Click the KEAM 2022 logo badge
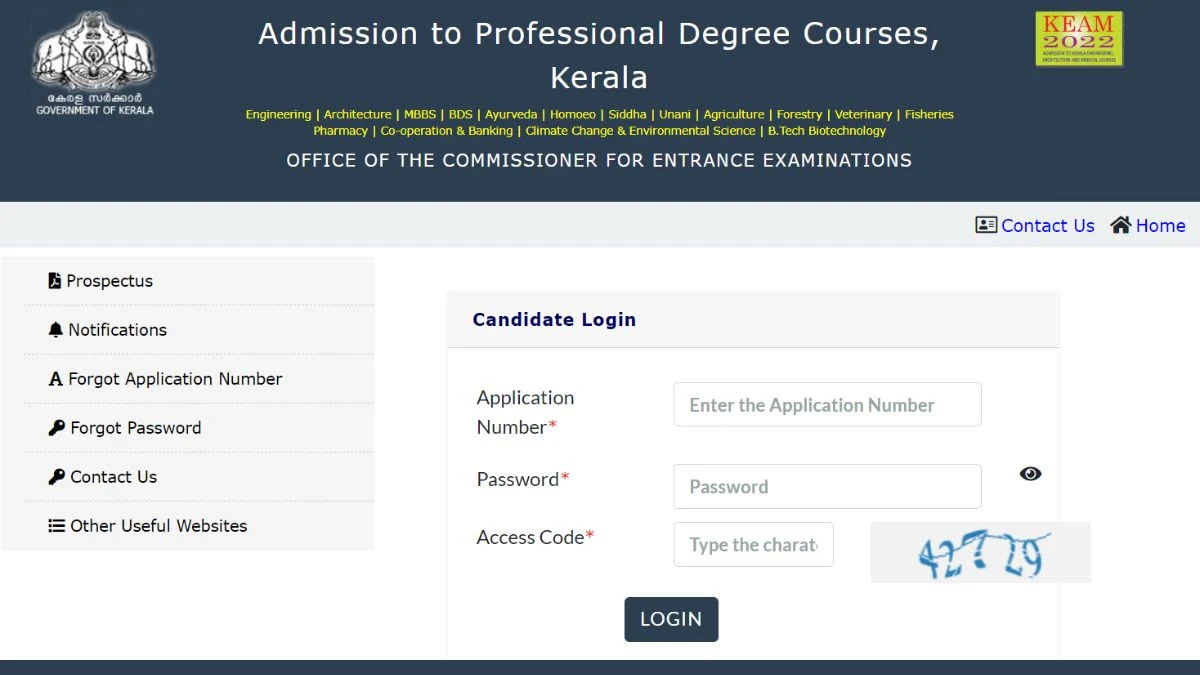 point(1079,39)
